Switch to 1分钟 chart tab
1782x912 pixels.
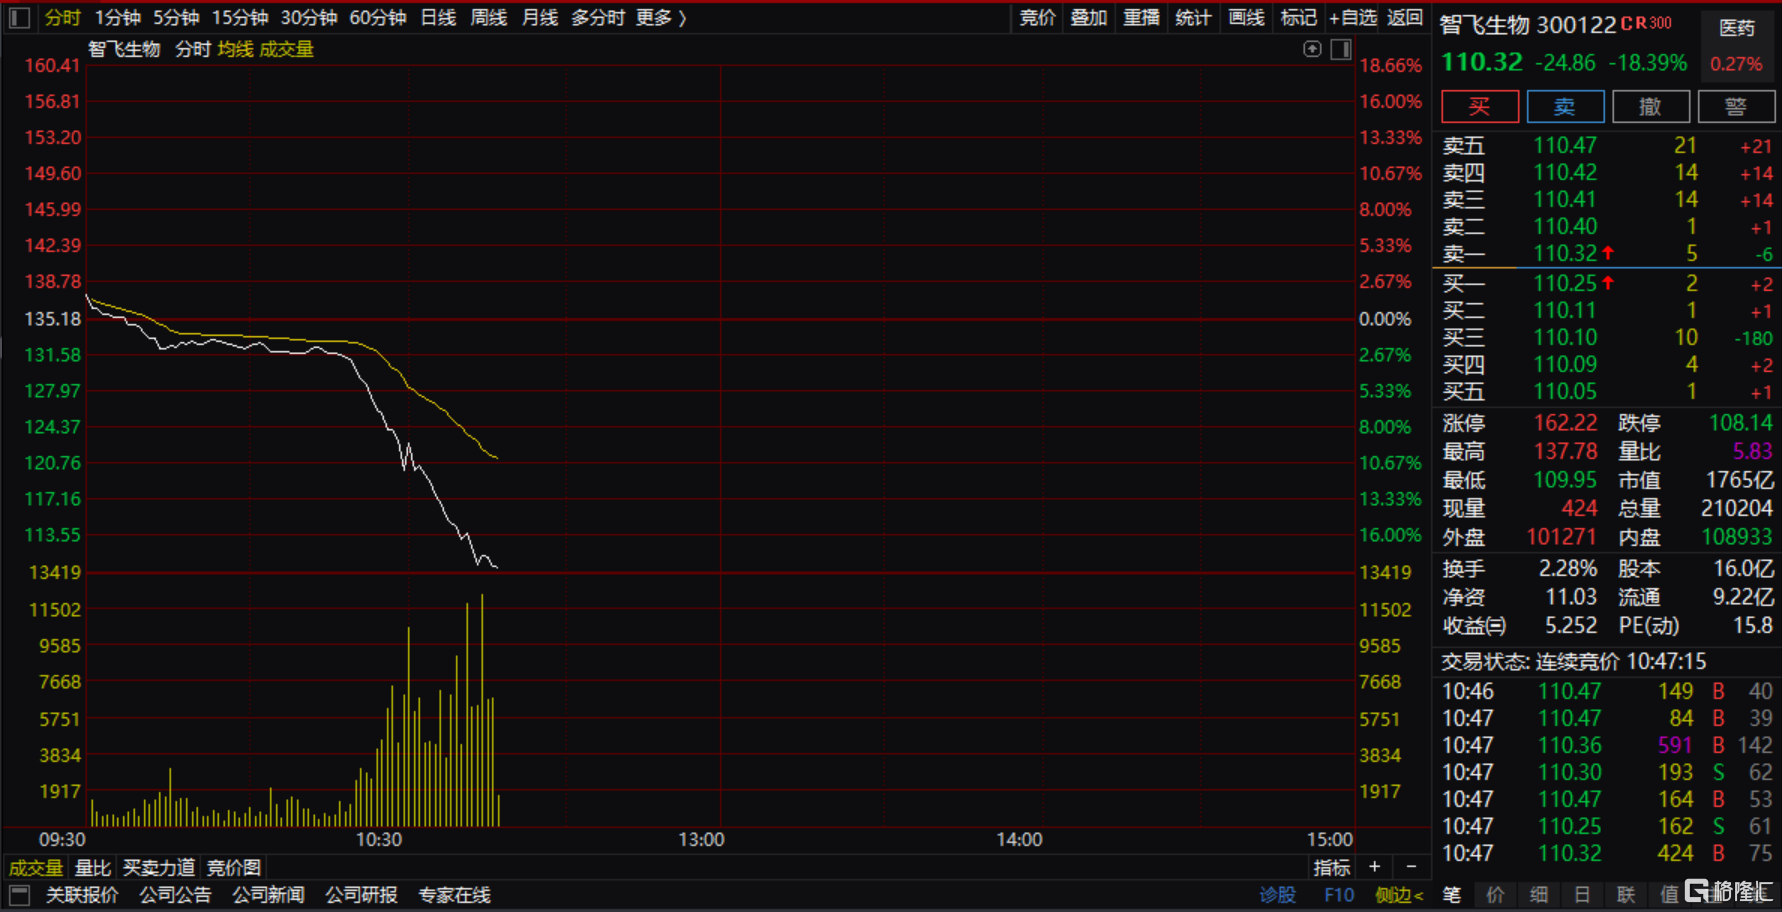coord(118,18)
